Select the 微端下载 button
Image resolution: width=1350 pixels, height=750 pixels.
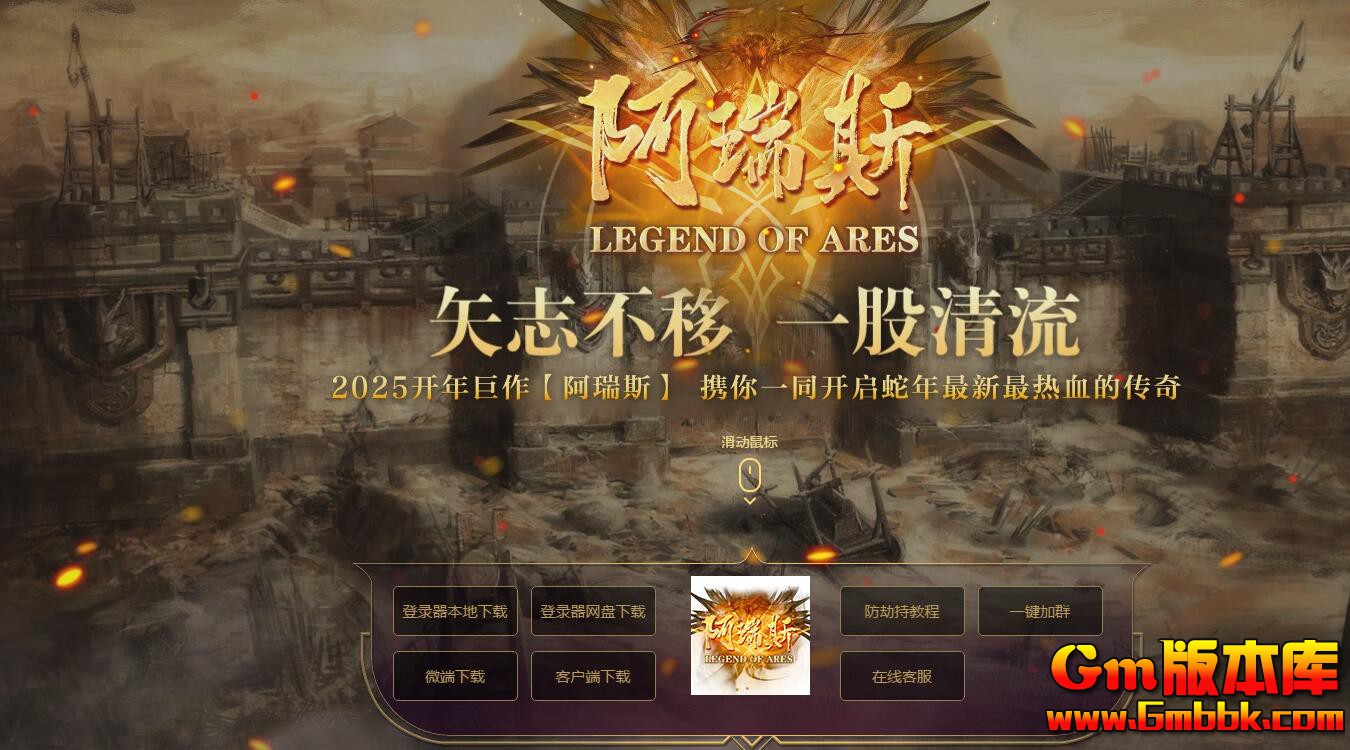coord(455,676)
